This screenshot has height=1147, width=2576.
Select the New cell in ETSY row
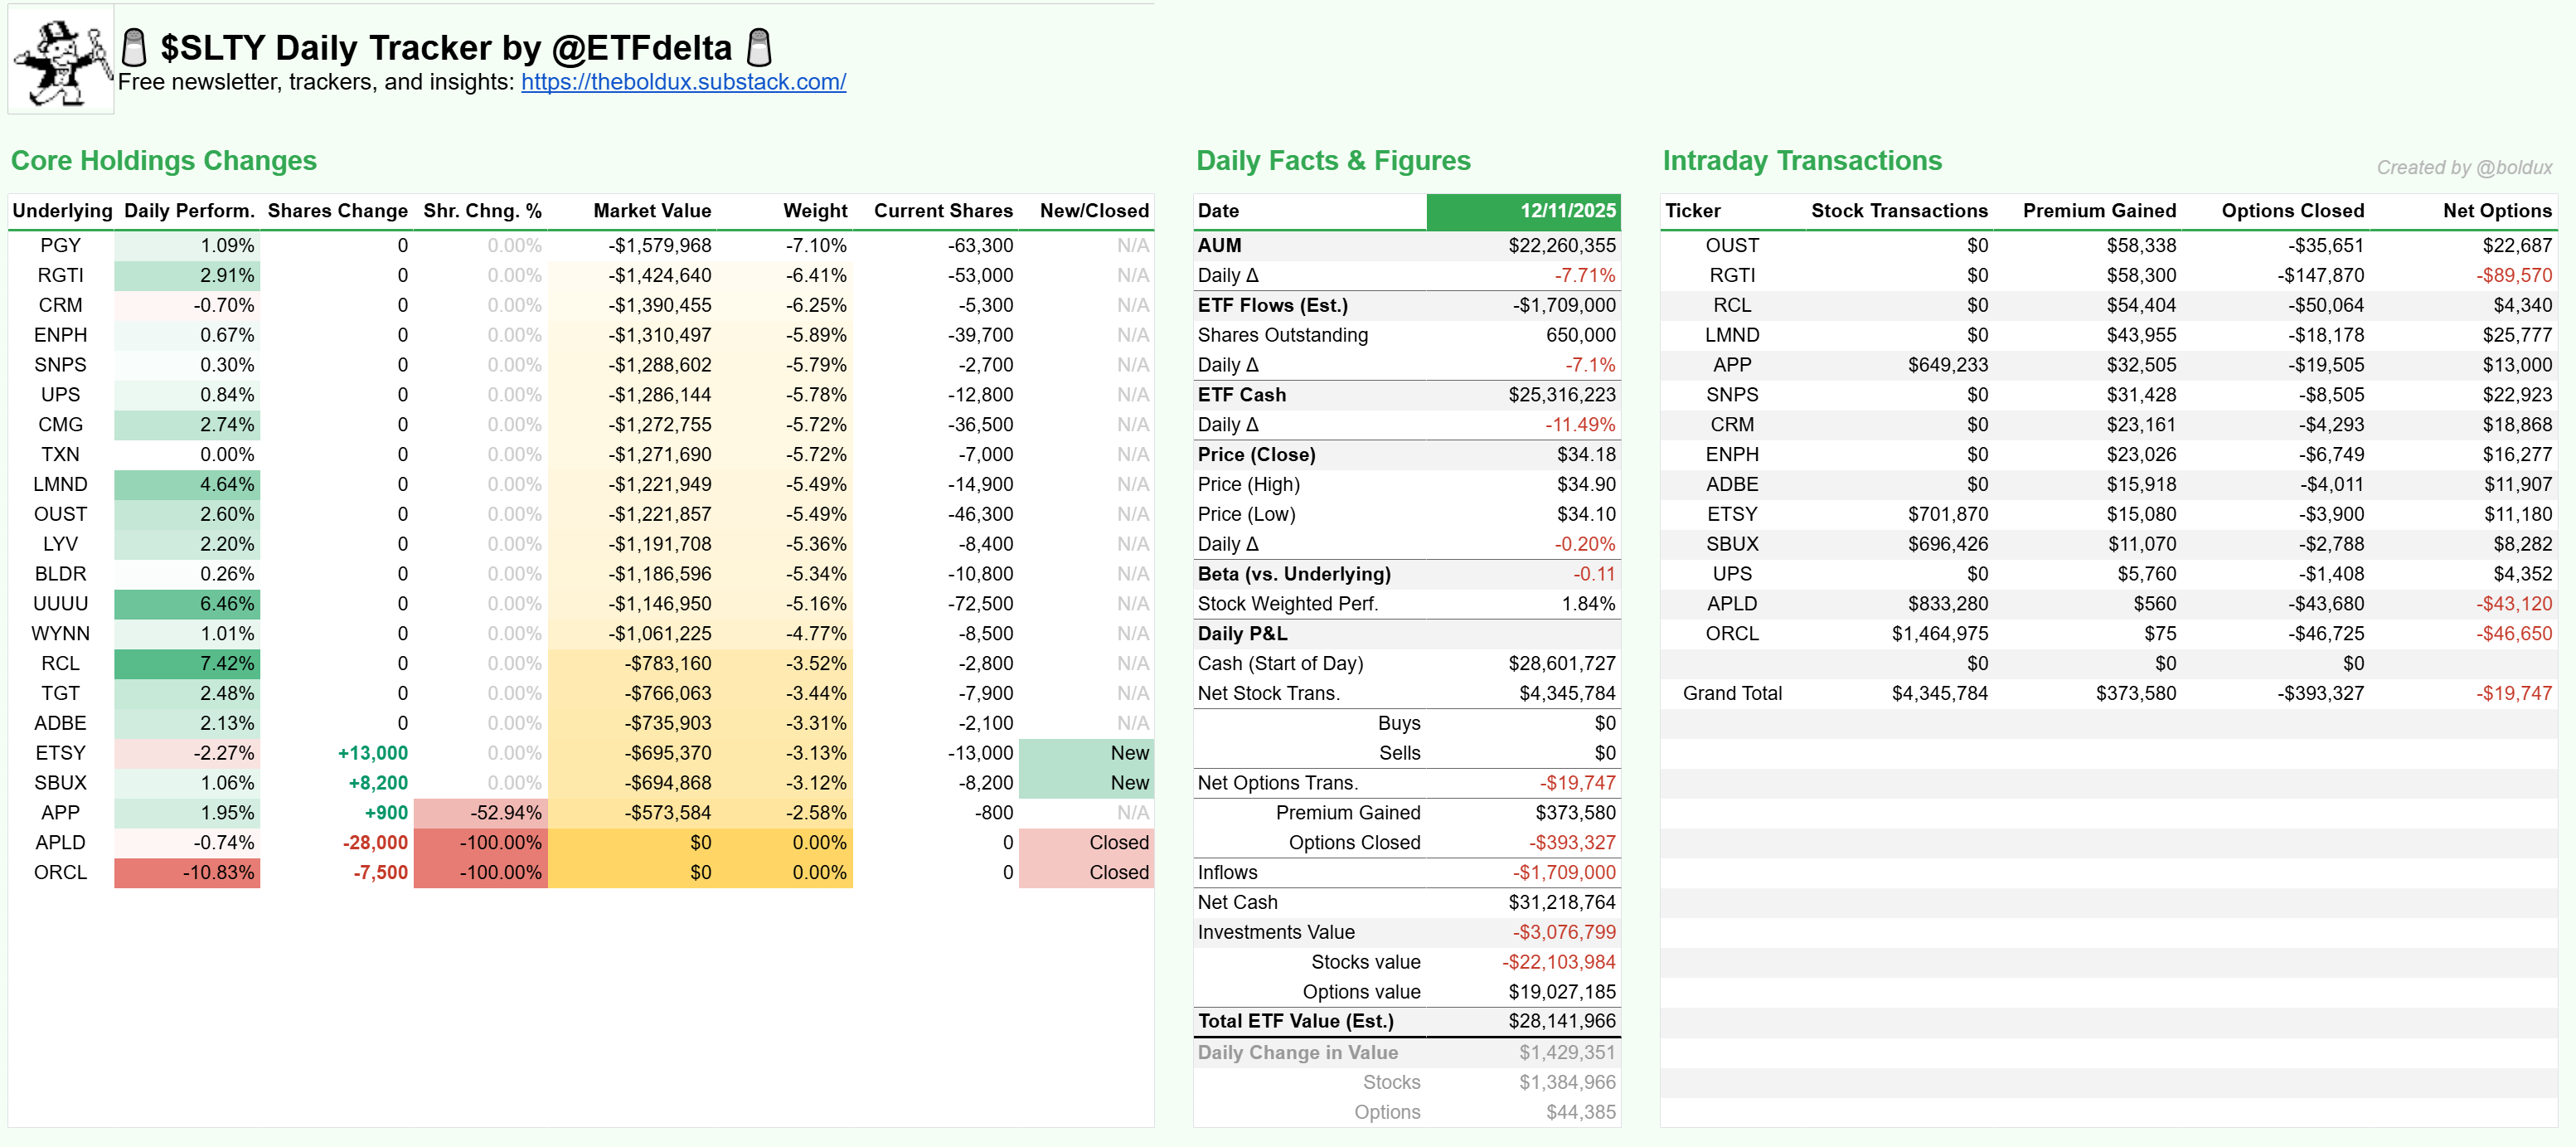1086,753
